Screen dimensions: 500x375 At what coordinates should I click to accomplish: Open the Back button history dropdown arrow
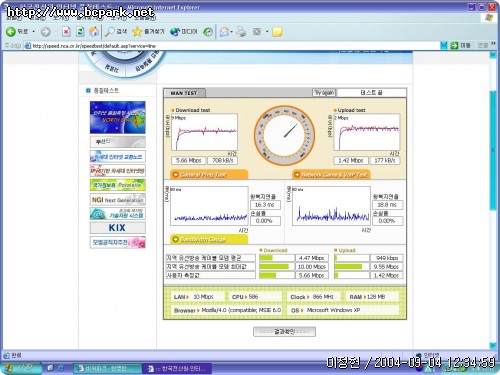coord(34,32)
